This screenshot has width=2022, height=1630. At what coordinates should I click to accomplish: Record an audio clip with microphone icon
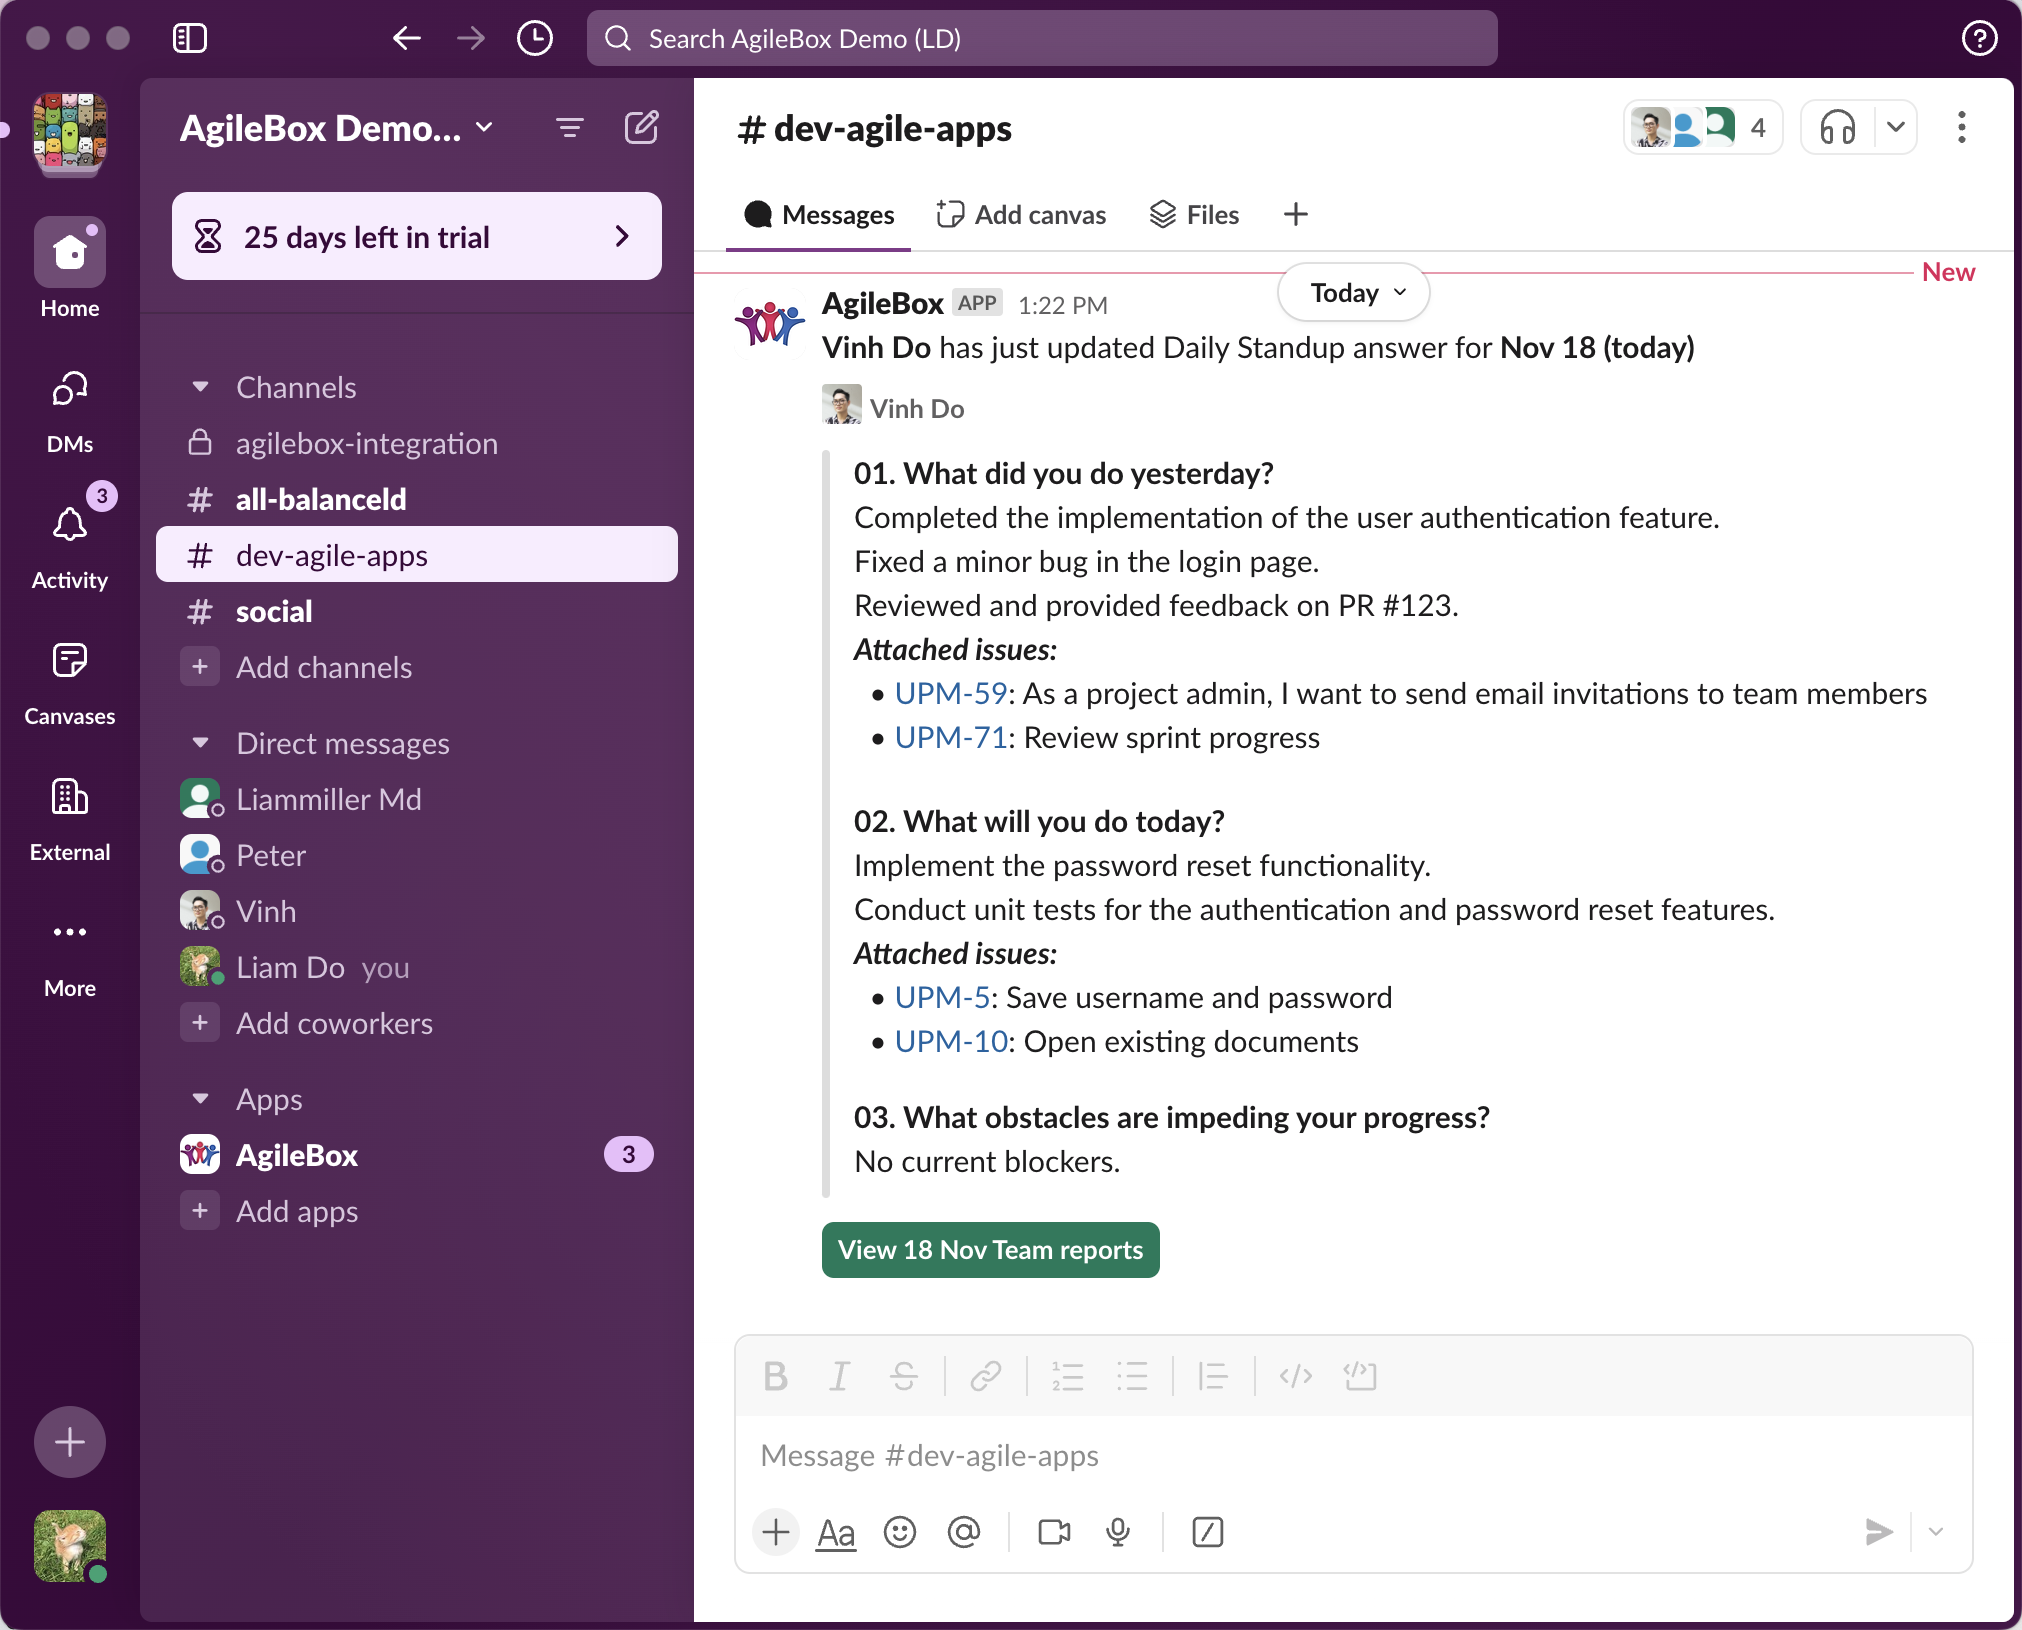tap(1118, 1532)
